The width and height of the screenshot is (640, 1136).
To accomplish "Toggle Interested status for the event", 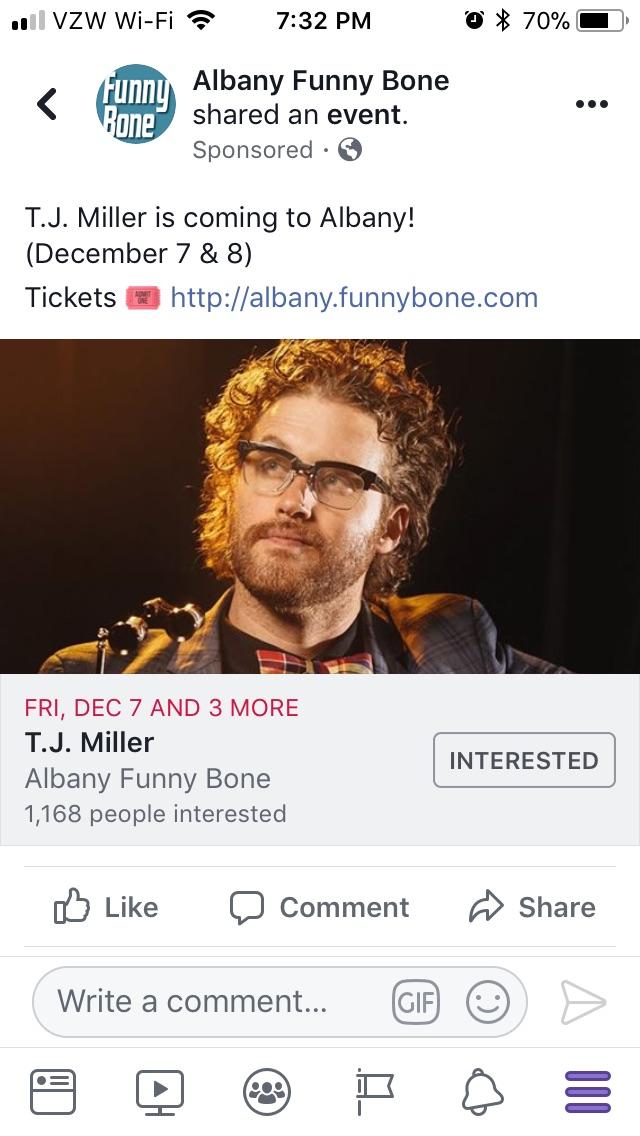I will (x=524, y=760).
